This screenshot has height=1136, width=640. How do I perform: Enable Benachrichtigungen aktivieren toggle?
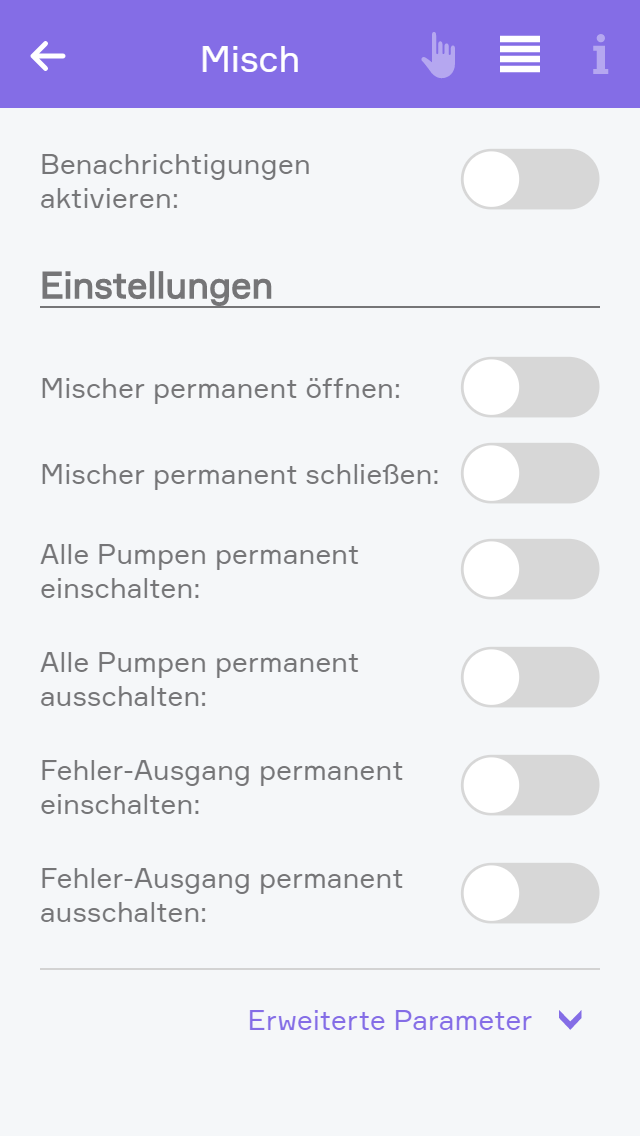click(x=530, y=180)
